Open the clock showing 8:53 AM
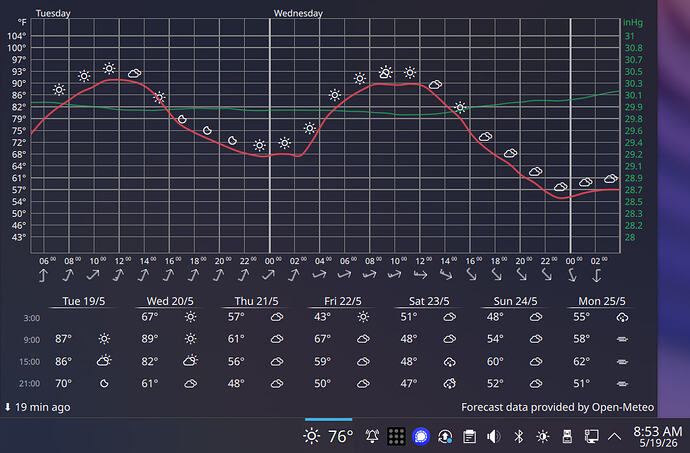 pyautogui.click(x=658, y=436)
